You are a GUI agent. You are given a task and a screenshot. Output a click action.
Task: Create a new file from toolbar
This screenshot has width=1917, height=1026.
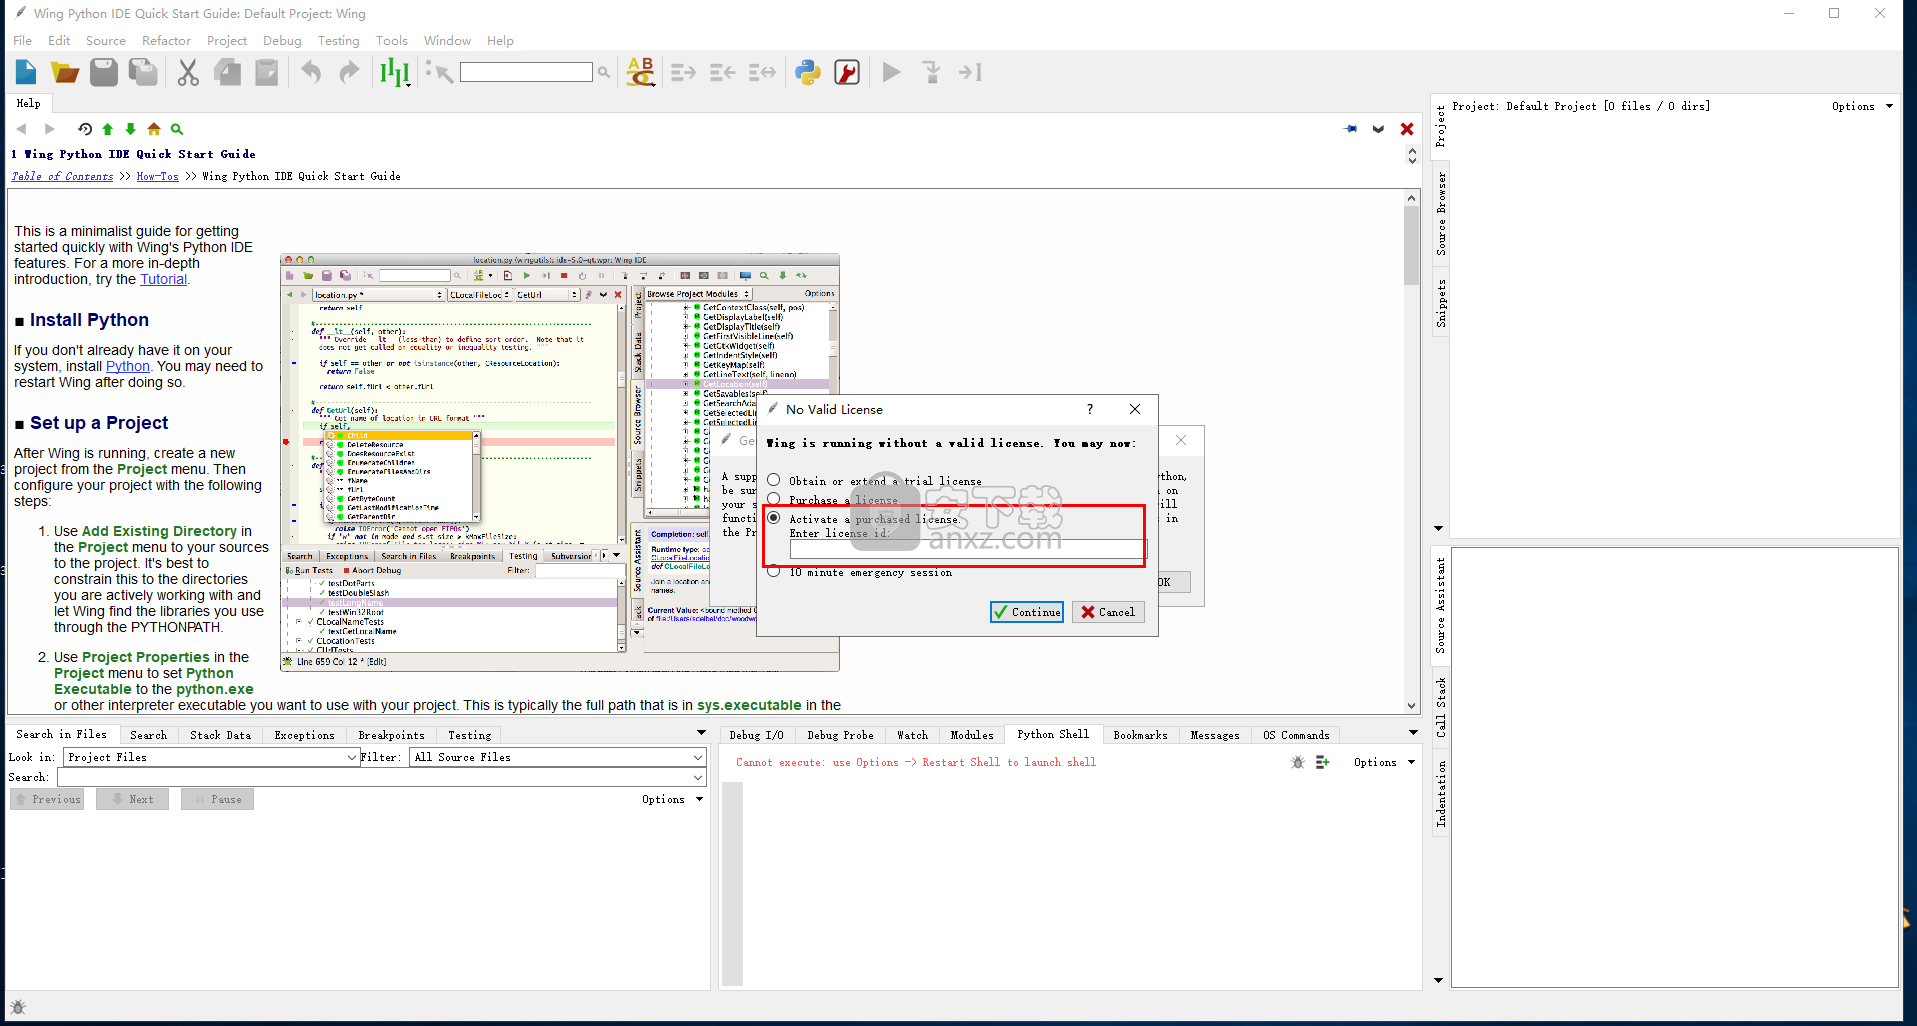(26, 72)
